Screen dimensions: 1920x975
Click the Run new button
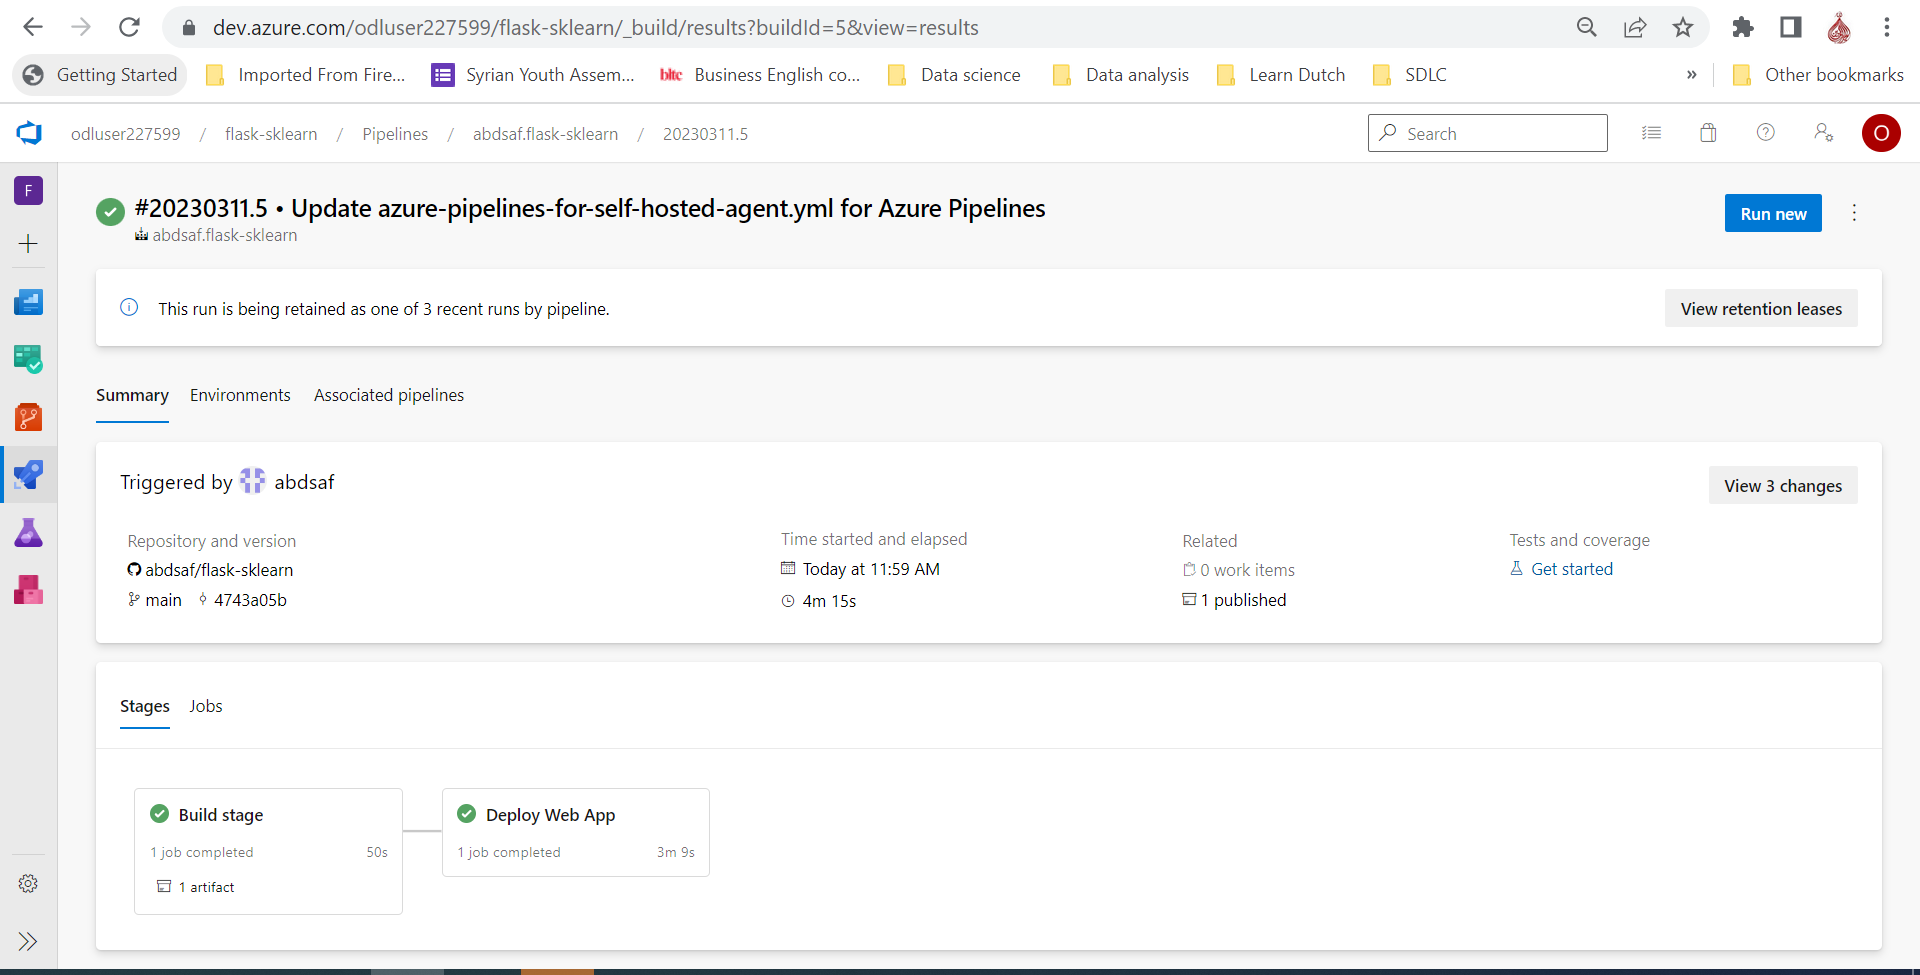coord(1773,213)
